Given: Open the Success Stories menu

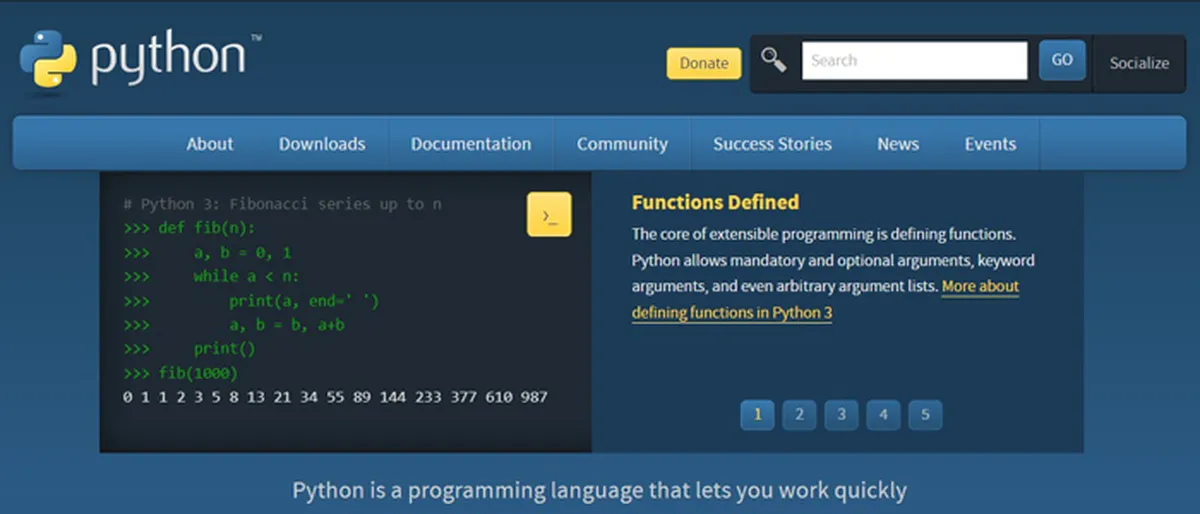Looking at the screenshot, I should pos(772,144).
